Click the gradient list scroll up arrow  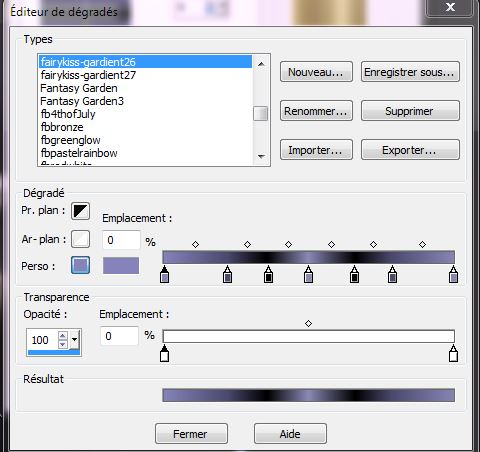click(261, 64)
